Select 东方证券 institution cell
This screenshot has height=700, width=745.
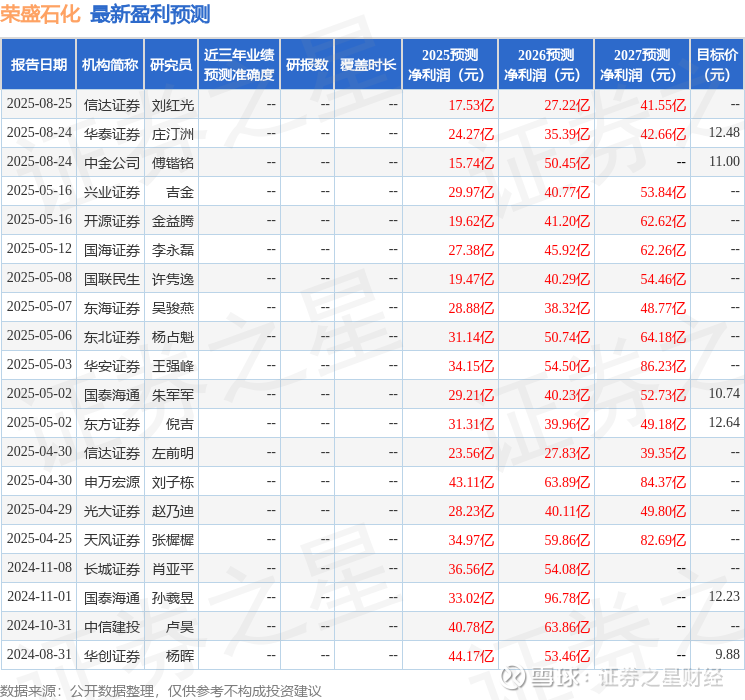point(112,424)
